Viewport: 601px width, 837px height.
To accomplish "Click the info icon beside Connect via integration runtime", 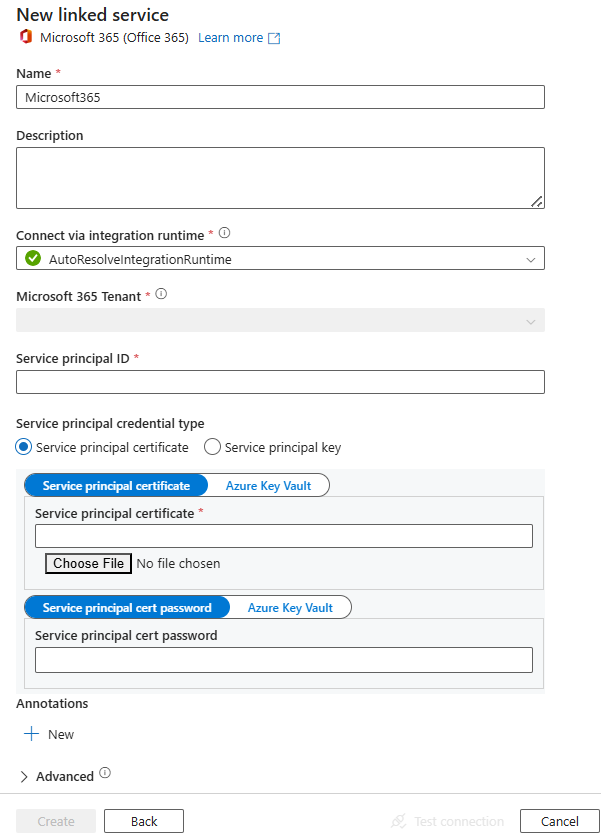I will tap(223, 233).
